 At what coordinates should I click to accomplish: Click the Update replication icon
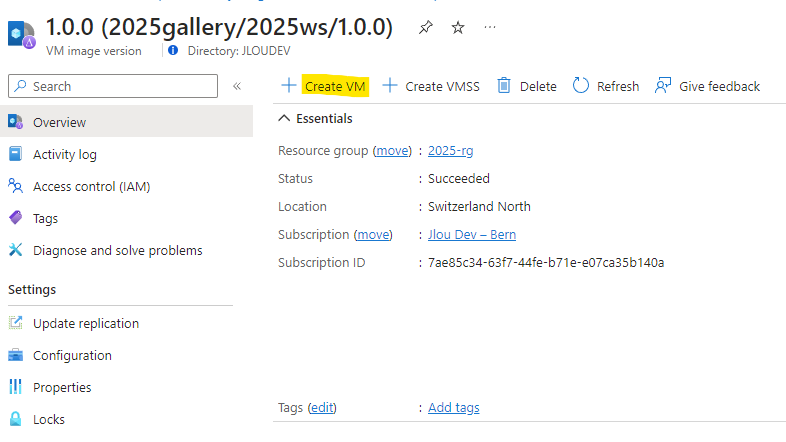point(16,323)
